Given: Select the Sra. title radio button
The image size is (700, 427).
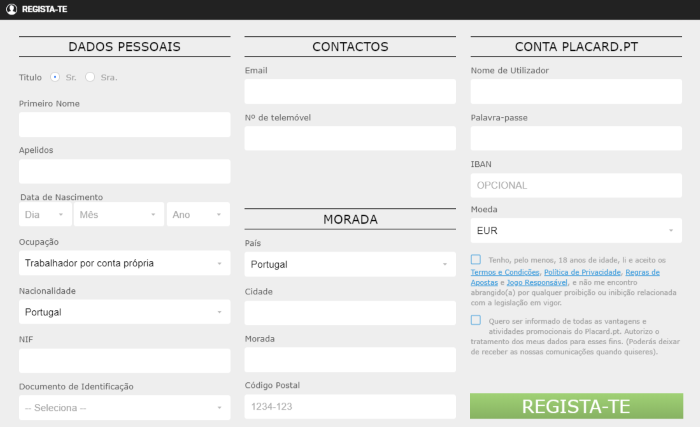Looking at the screenshot, I should (90, 77).
